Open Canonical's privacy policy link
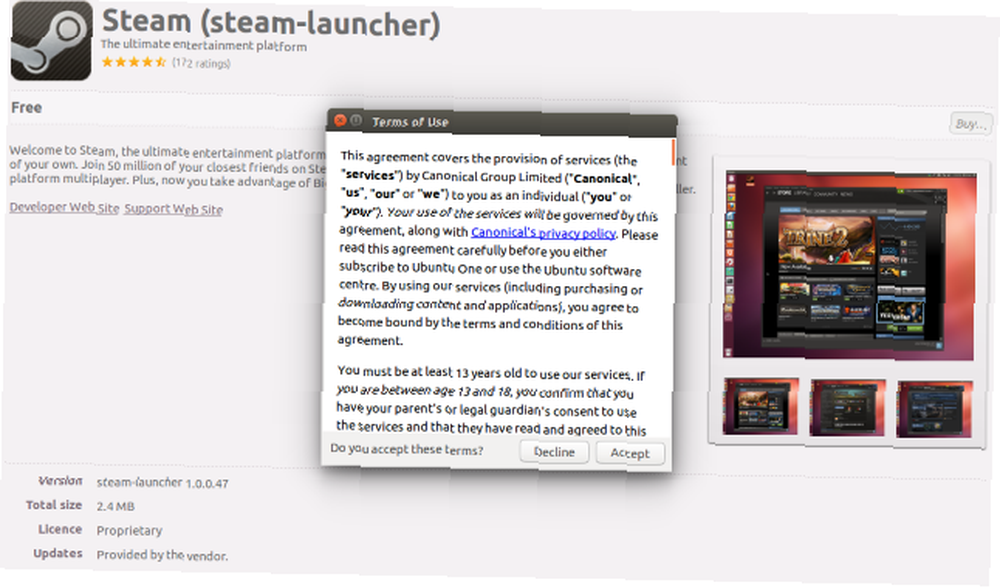 (x=543, y=233)
